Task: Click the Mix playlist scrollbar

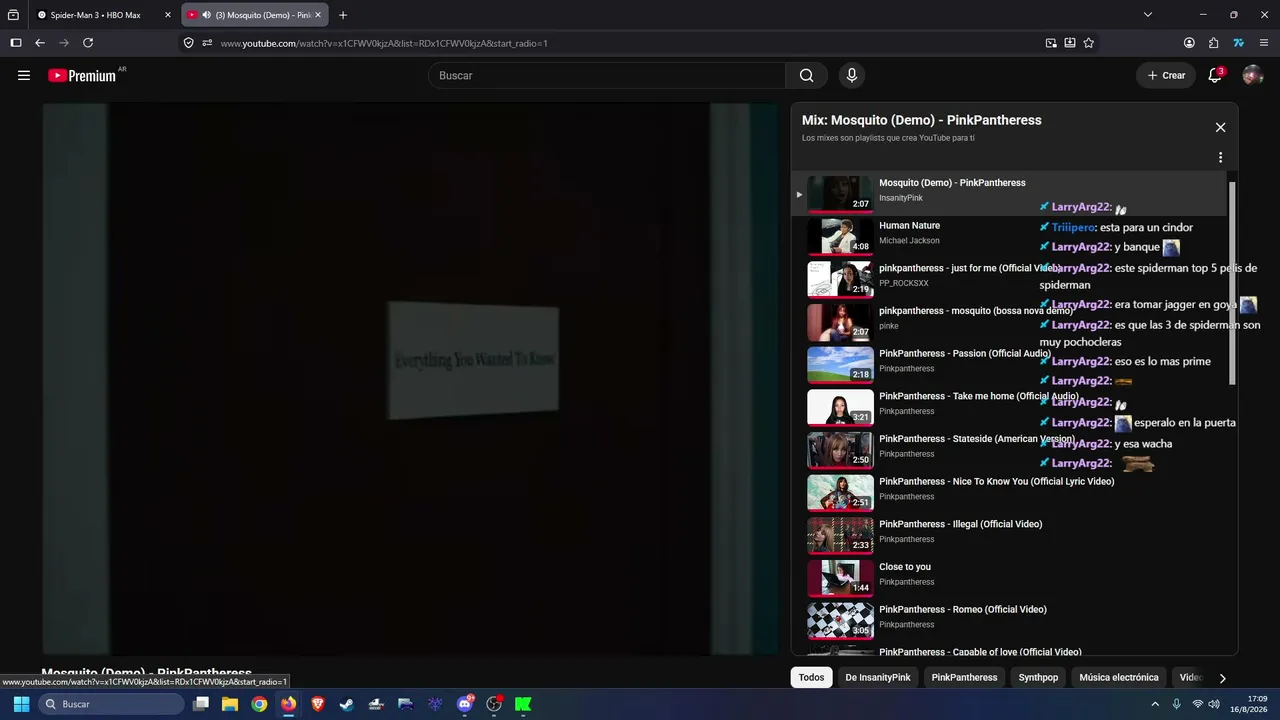Action: pos(1232,283)
